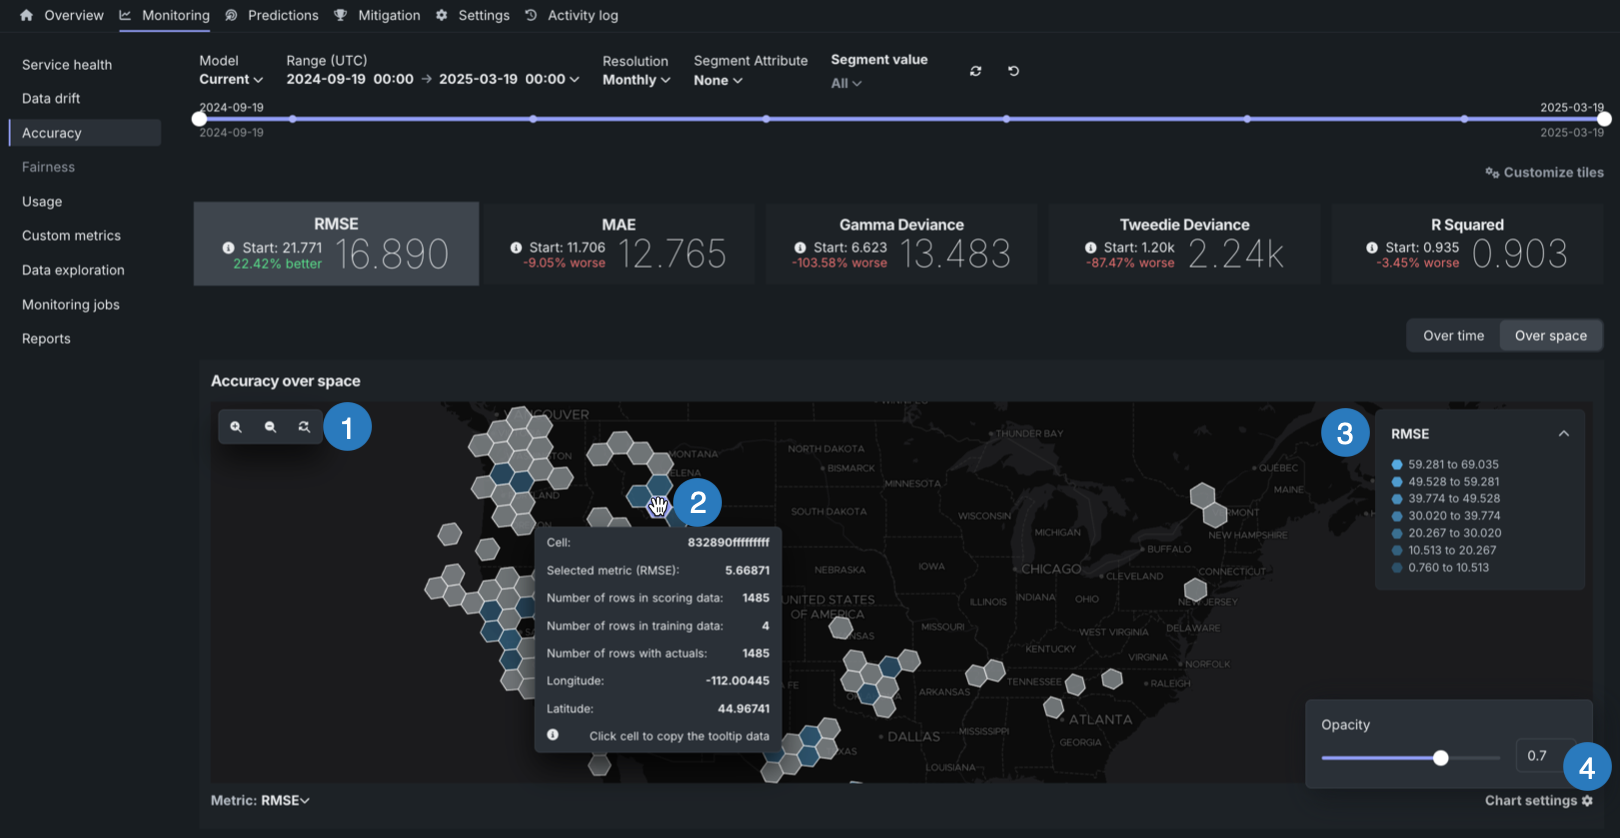The height and width of the screenshot is (838, 1620).
Task: Zoom out on the accuracy map
Action: pos(270,427)
